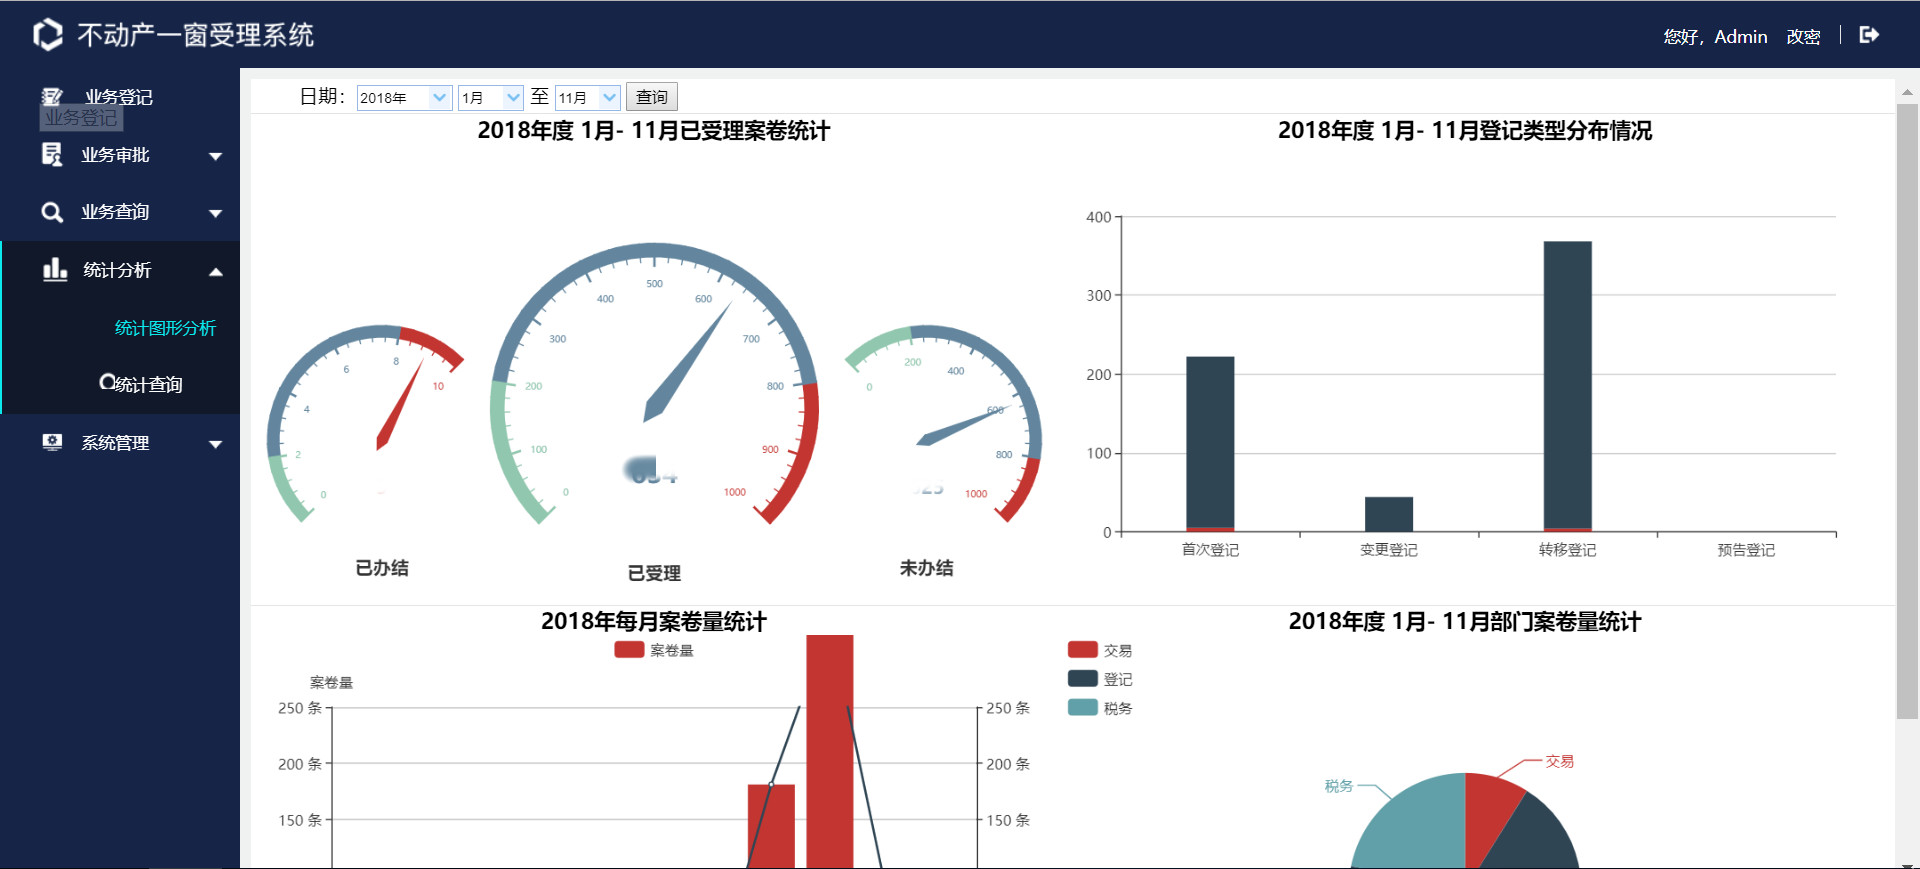Collapse 统计分析 with its up arrow
This screenshot has width=1920, height=869.
click(215, 271)
